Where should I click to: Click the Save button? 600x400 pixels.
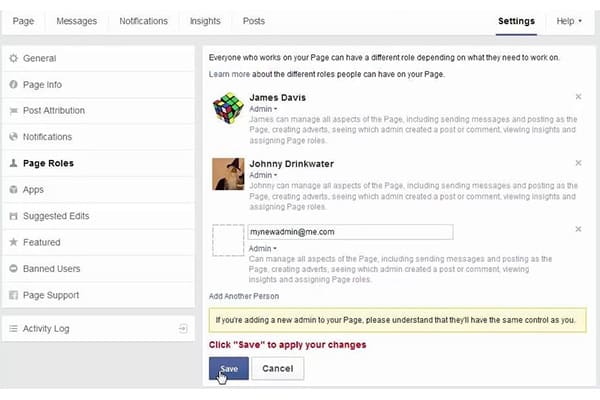229,368
